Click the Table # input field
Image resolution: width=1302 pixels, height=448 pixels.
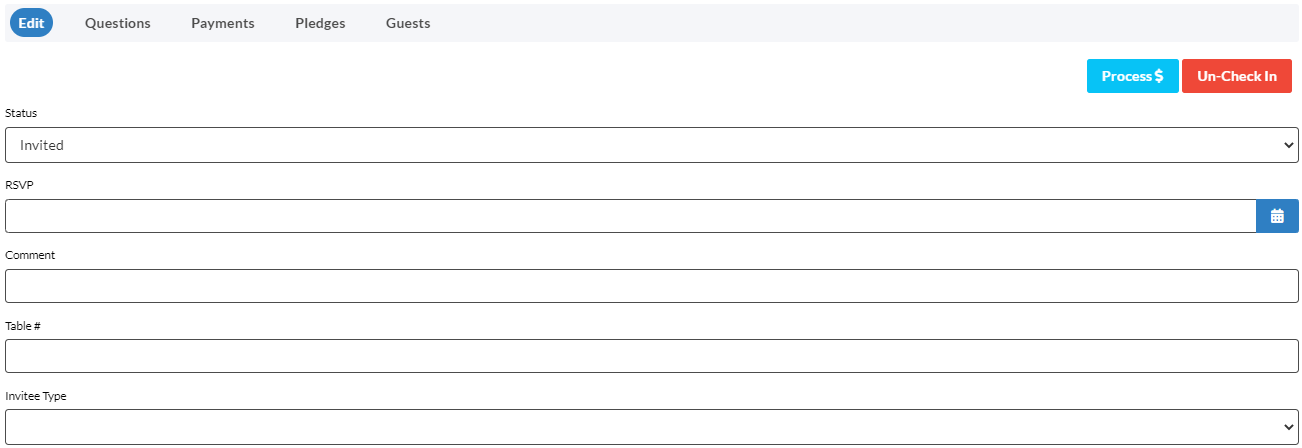(652, 356)
